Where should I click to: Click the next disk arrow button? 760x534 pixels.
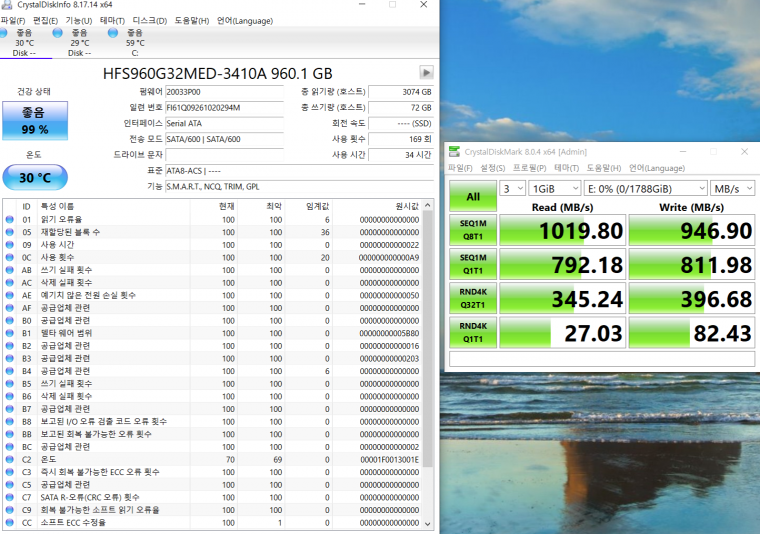coord(426,73)
